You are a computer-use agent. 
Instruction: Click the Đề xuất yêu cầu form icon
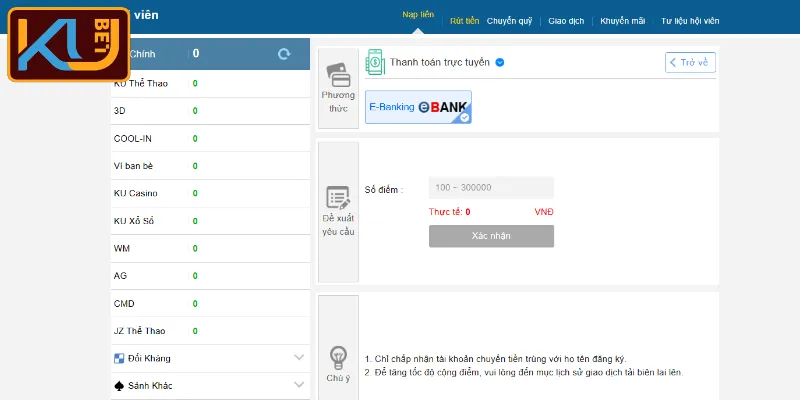click(x=338, y=198)
